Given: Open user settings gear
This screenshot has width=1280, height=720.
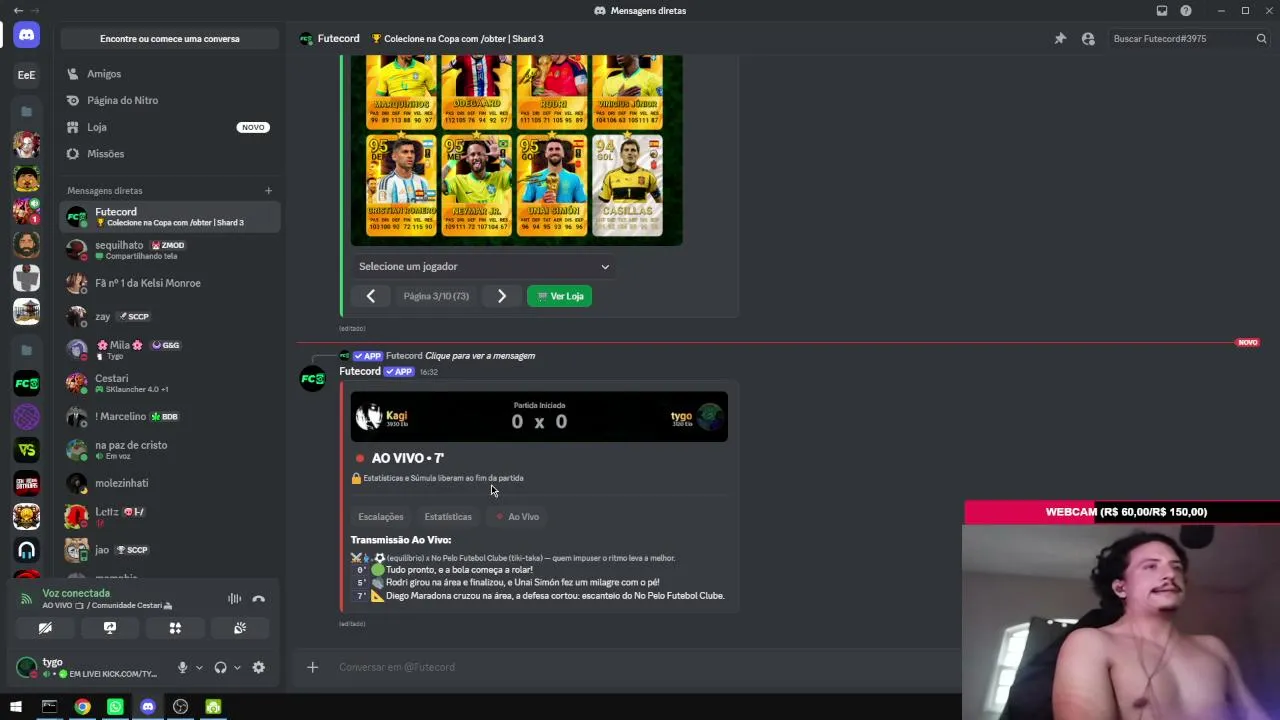Looking at the screenshot, I should (x=259, y=668).
